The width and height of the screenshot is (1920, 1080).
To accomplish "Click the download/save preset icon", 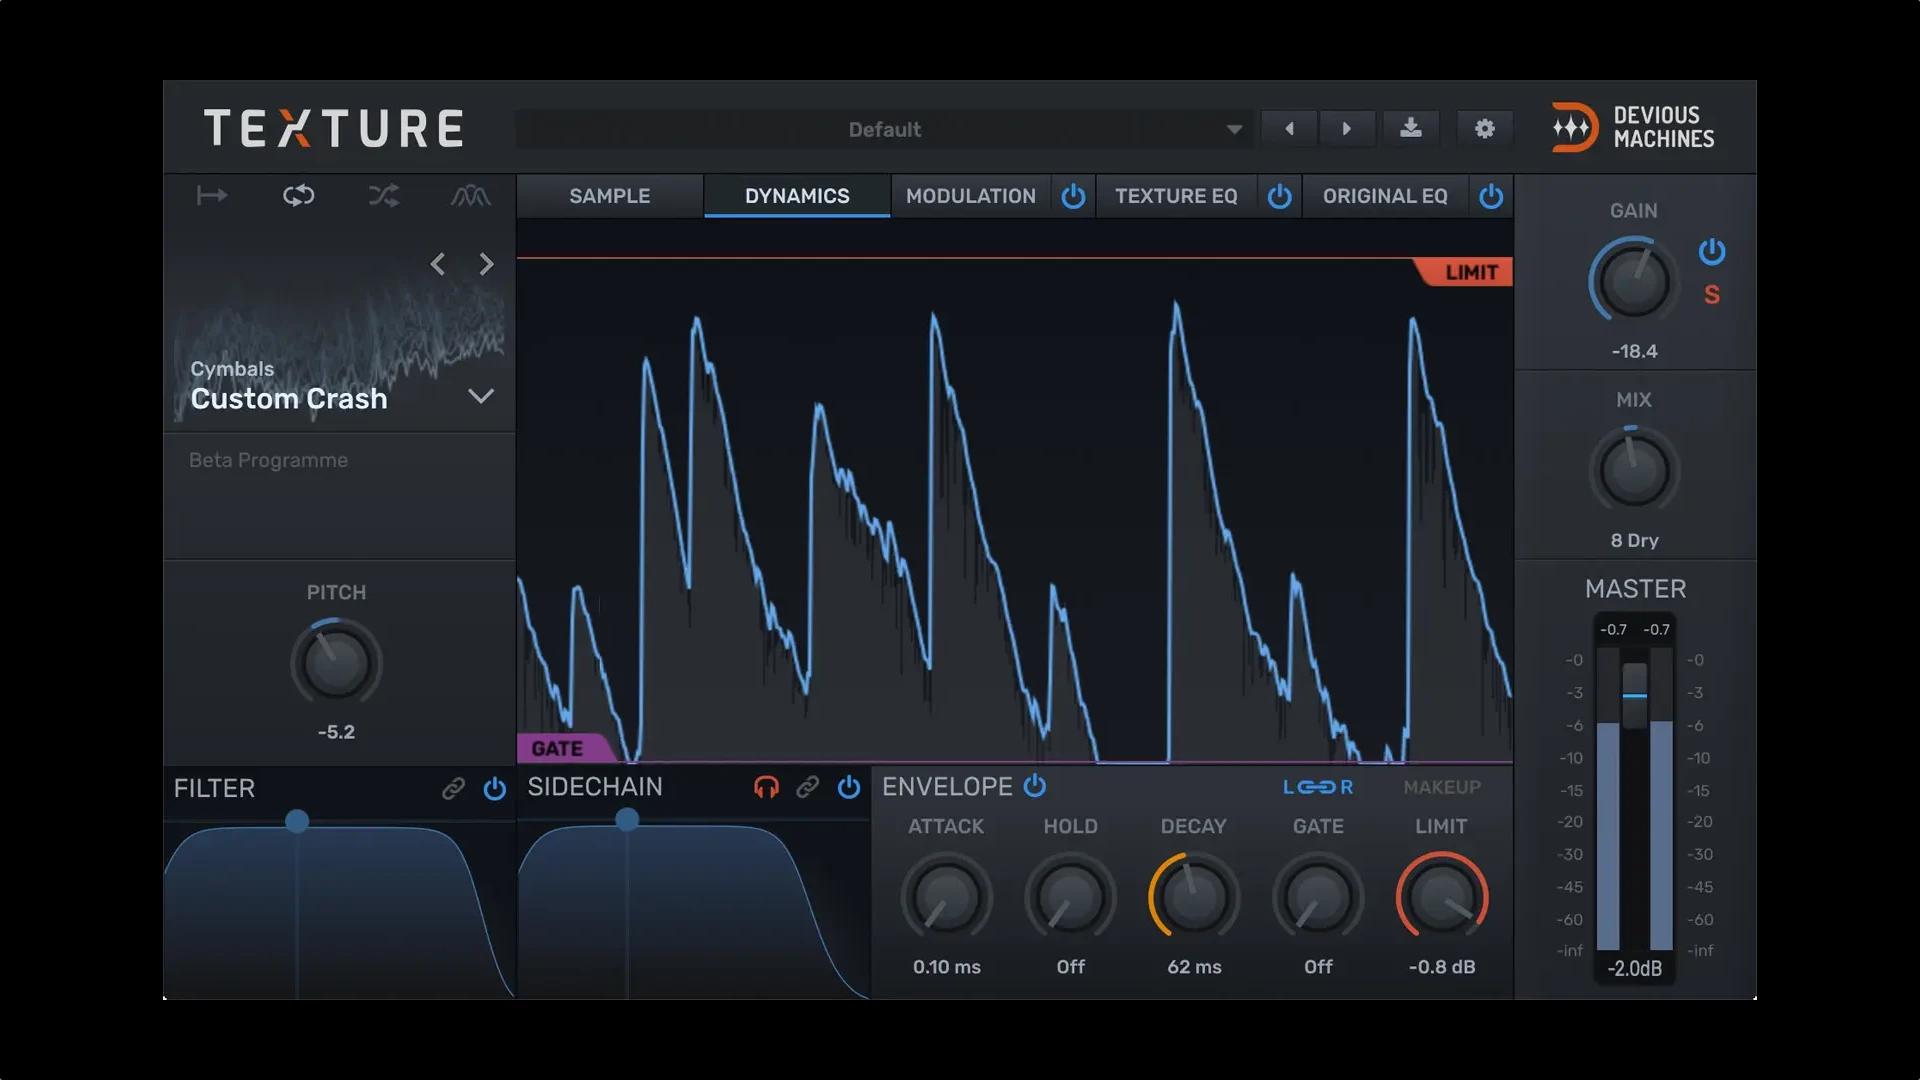I will click(1412, 128).
